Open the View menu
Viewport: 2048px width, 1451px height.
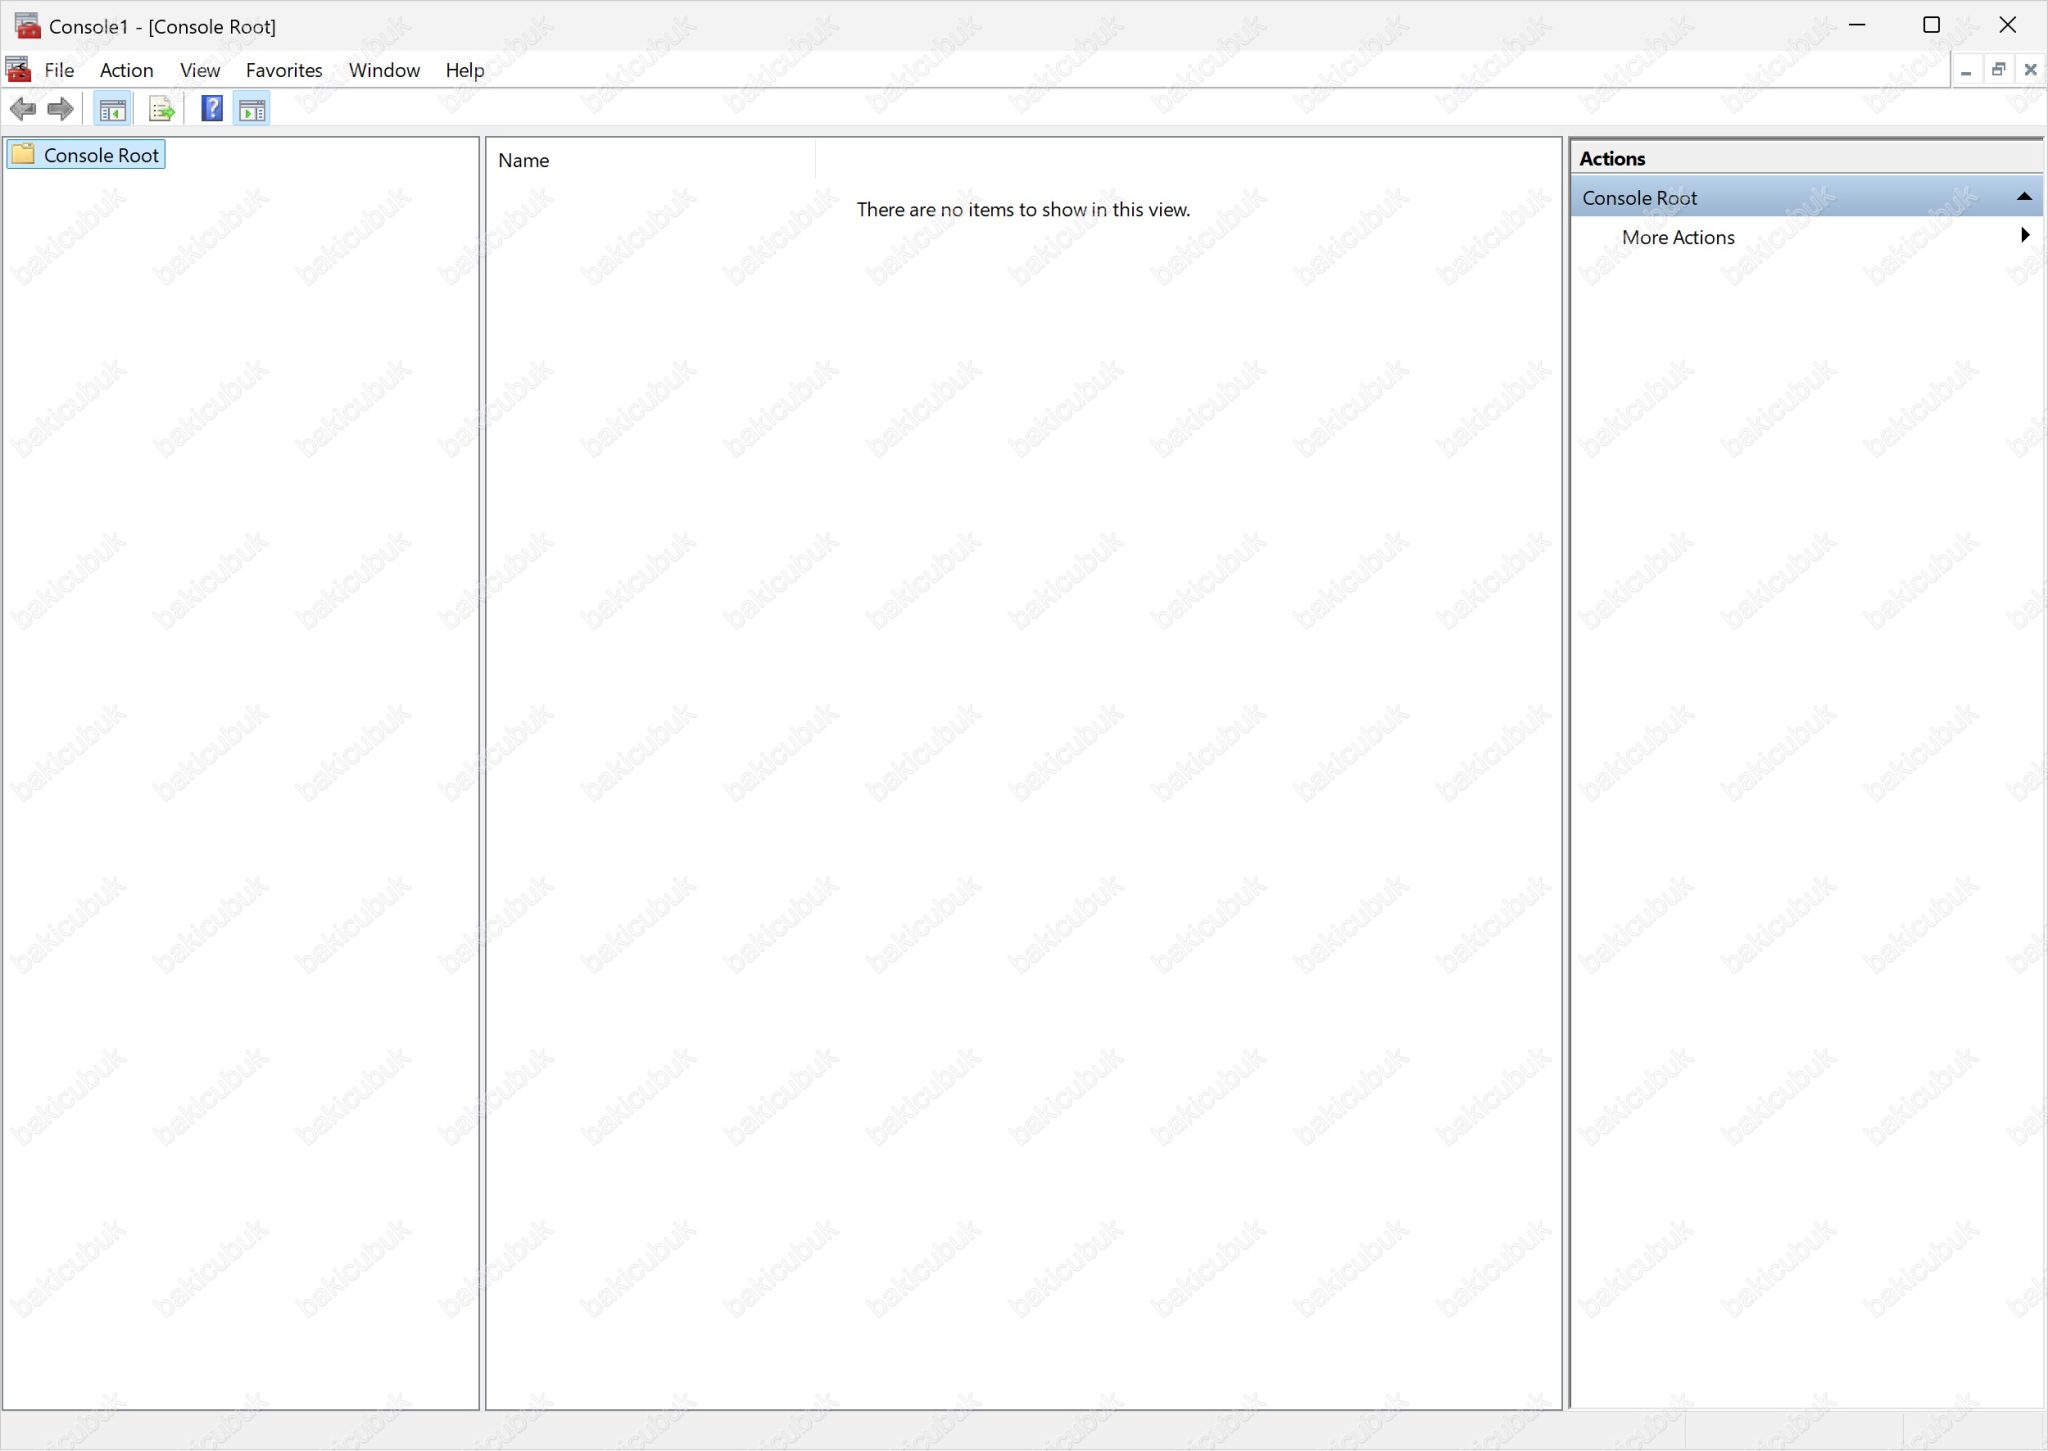click(199, 70)
